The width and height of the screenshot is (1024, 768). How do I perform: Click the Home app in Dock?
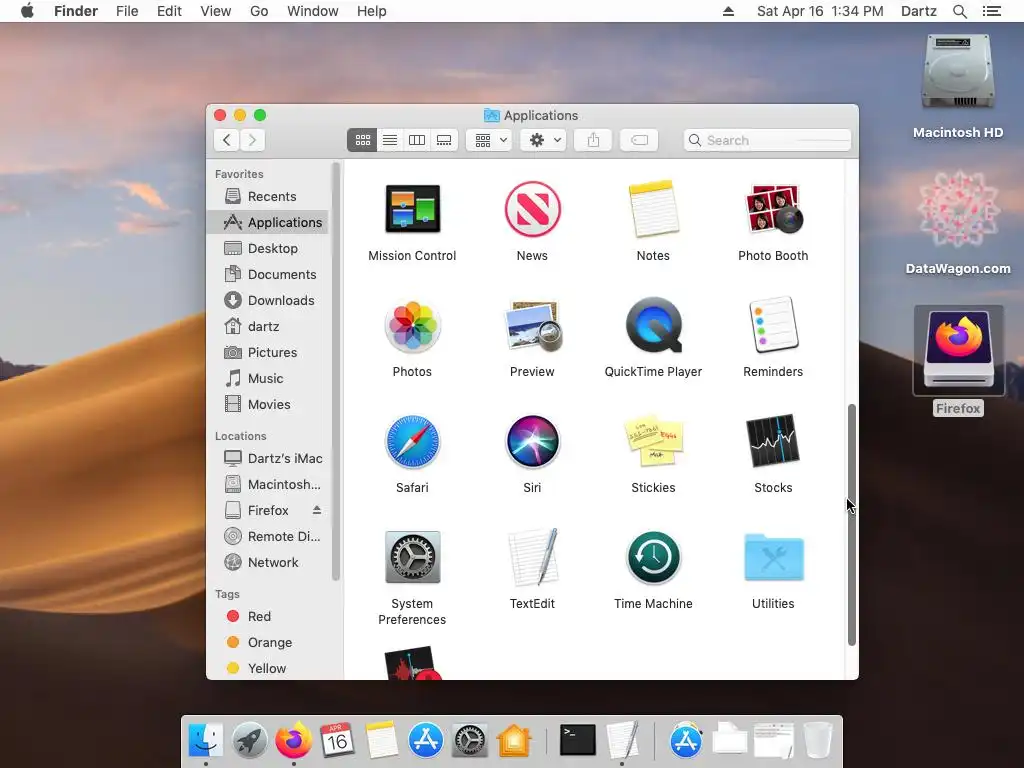coord(514,741)
